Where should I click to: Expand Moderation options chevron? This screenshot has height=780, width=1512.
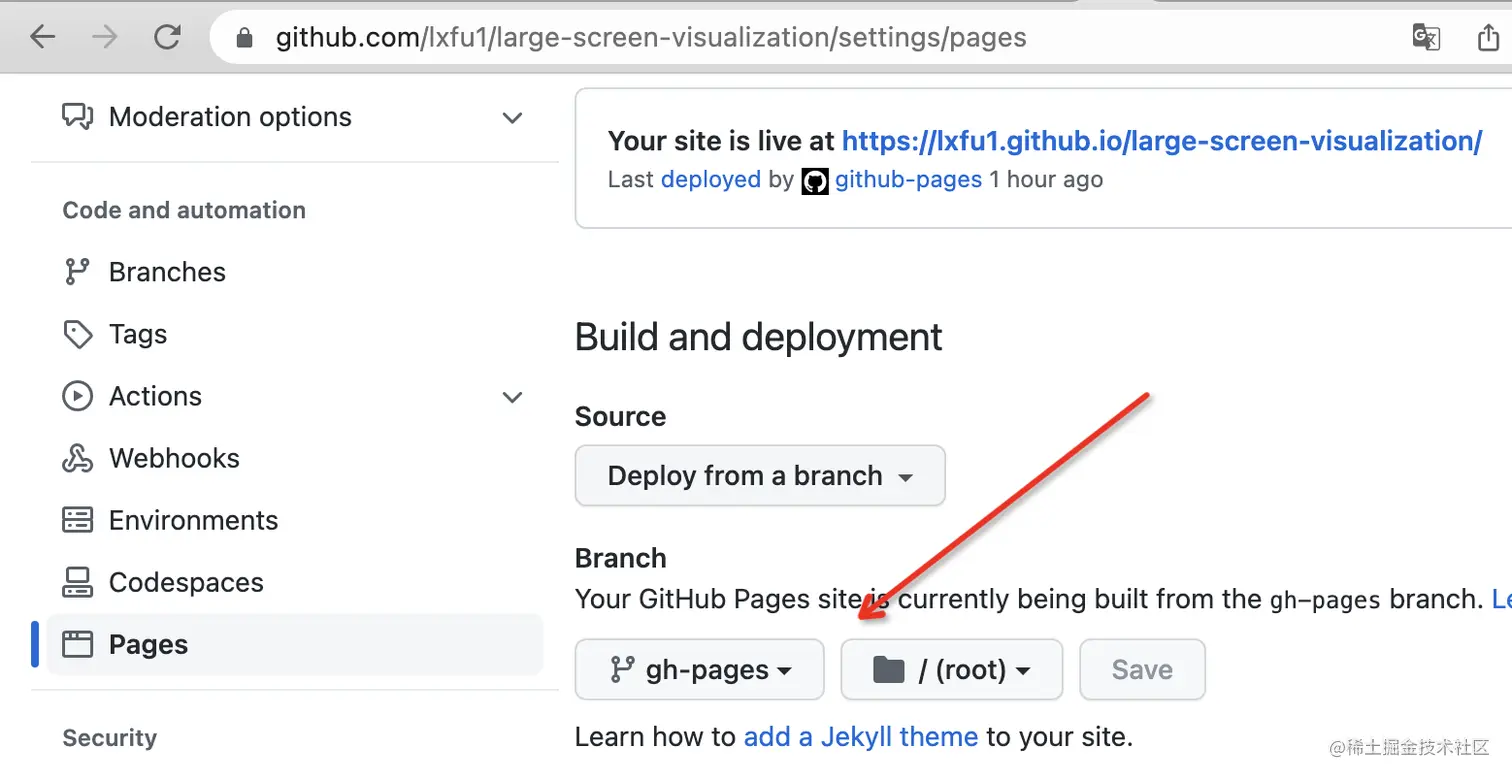click(512, 118)
